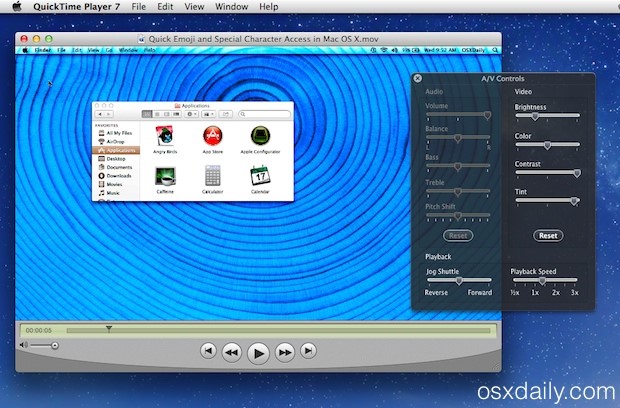Open the Finder action gear dropdown

tap(191, 114)
